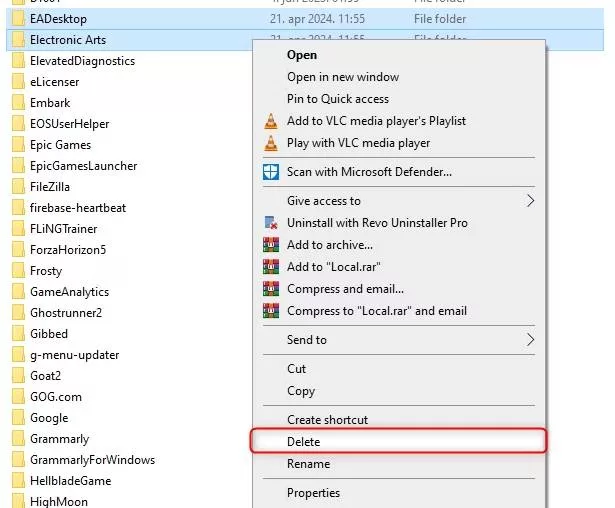This screenshot has width=615, height=508.
Task: Click the firebase-heartbeat folder icon
Action: click(x=18, y=208)
